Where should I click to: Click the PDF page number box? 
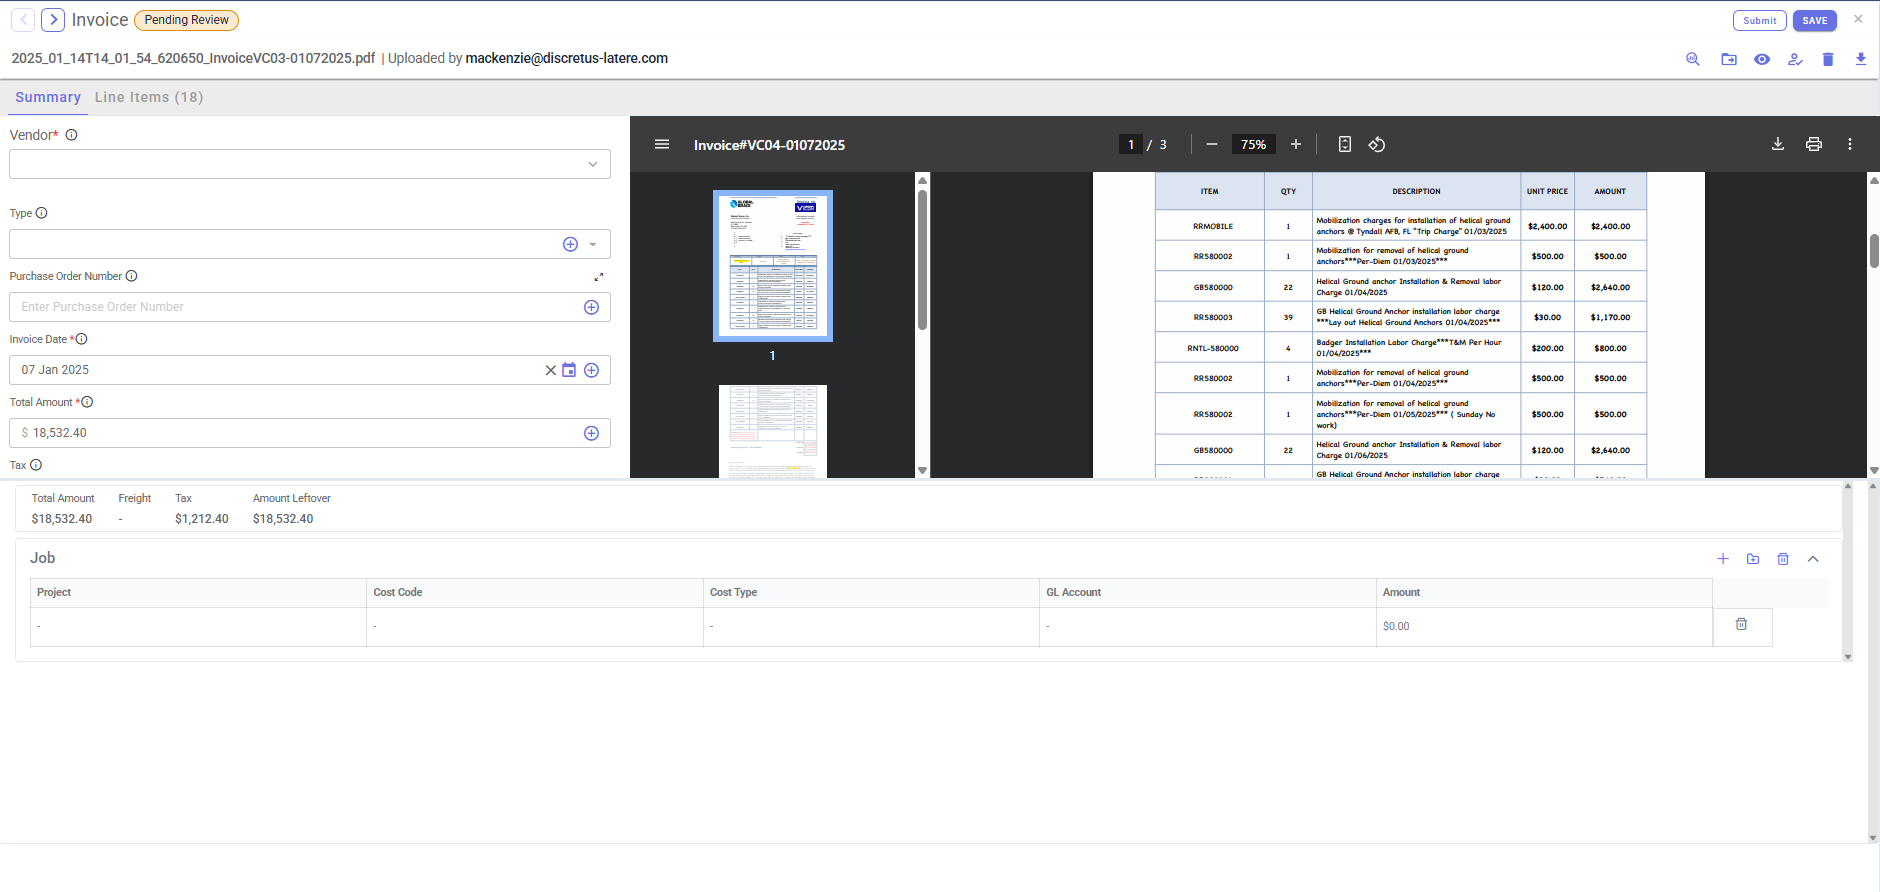tap(1131, 144)
